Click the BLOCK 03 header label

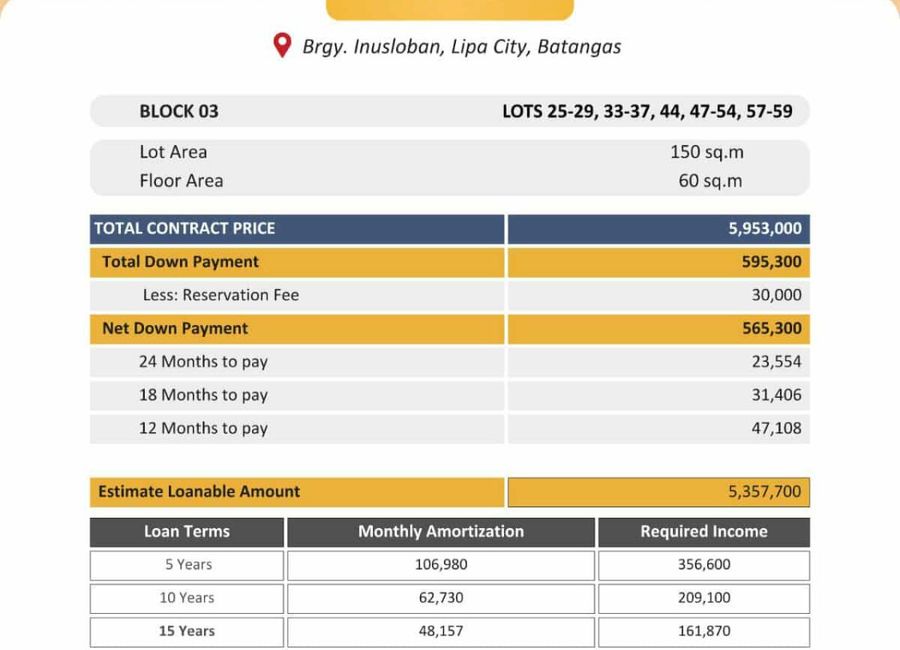pyautogui.click(x=179, y=111)
